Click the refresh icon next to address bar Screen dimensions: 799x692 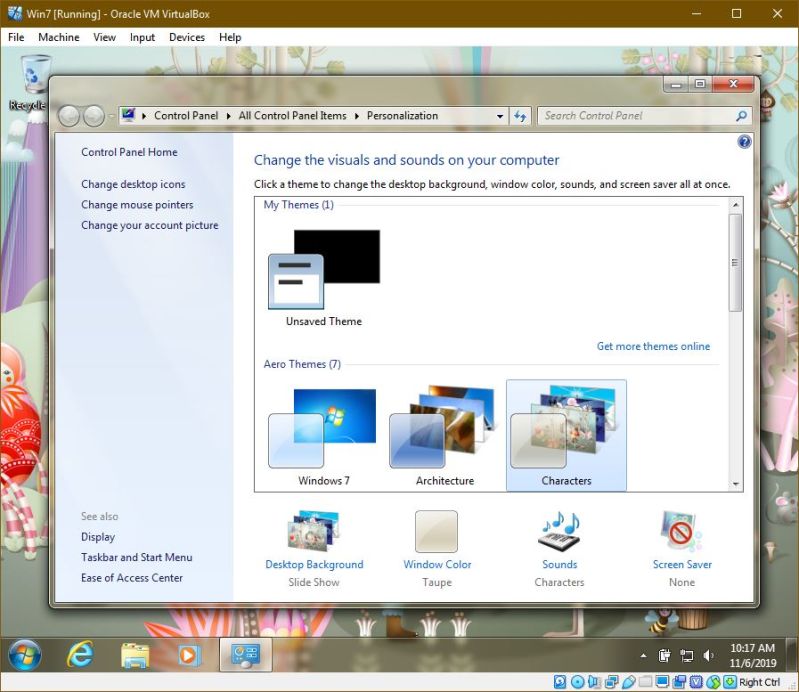[520, 116]
